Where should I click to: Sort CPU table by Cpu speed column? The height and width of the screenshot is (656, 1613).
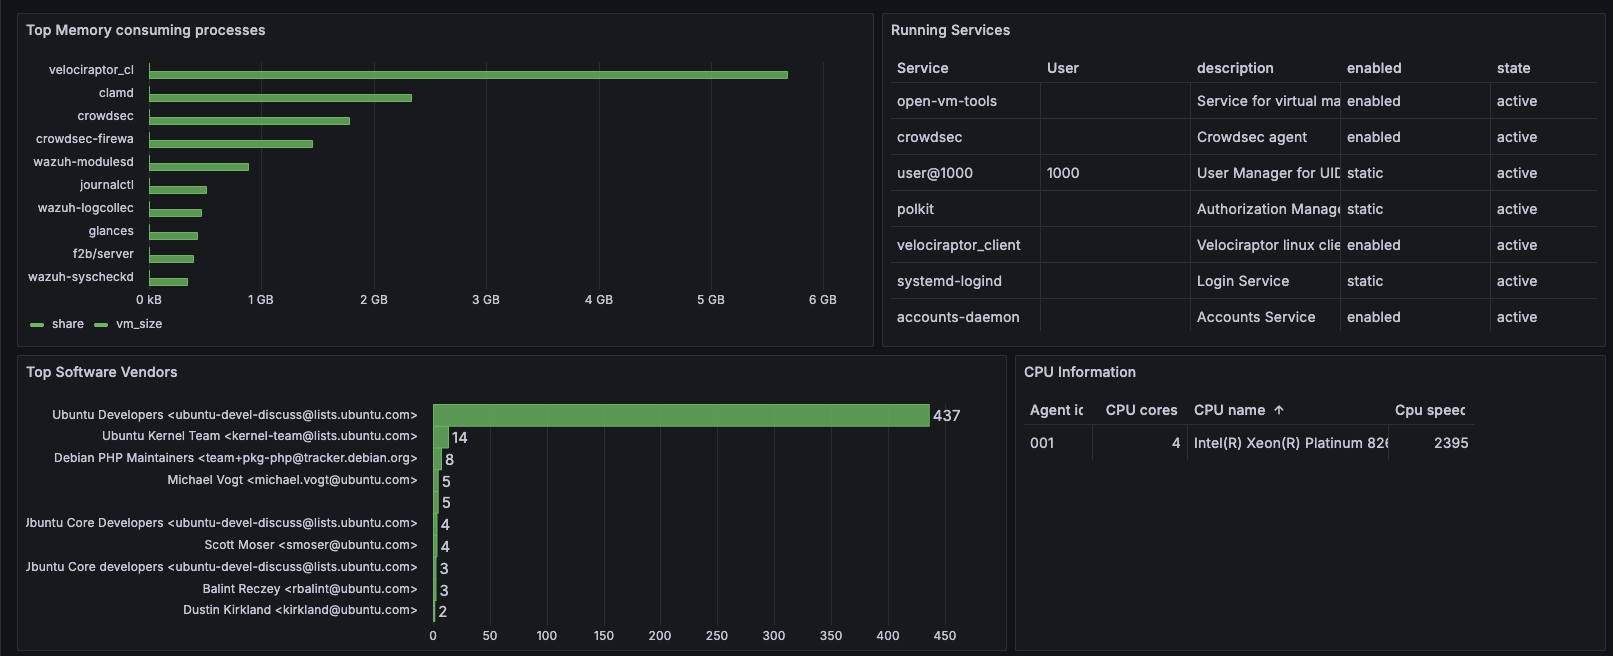pos(1430,410)
